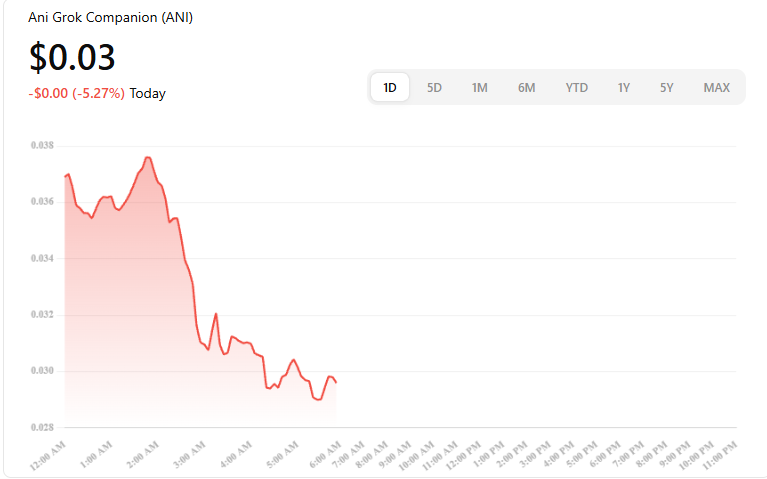The height and width of the screenshot is (479, 767).
Task: Click the -$0.00 (-5.27%) change value
Action: [76, 93]
